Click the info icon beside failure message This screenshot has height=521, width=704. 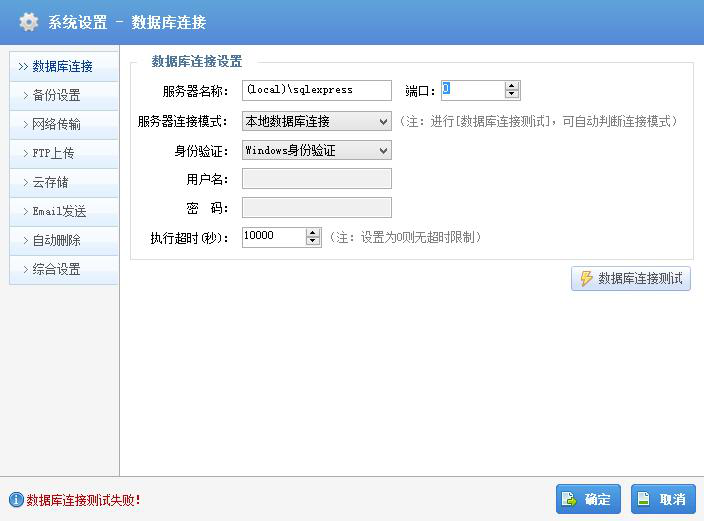click(16, 499)
